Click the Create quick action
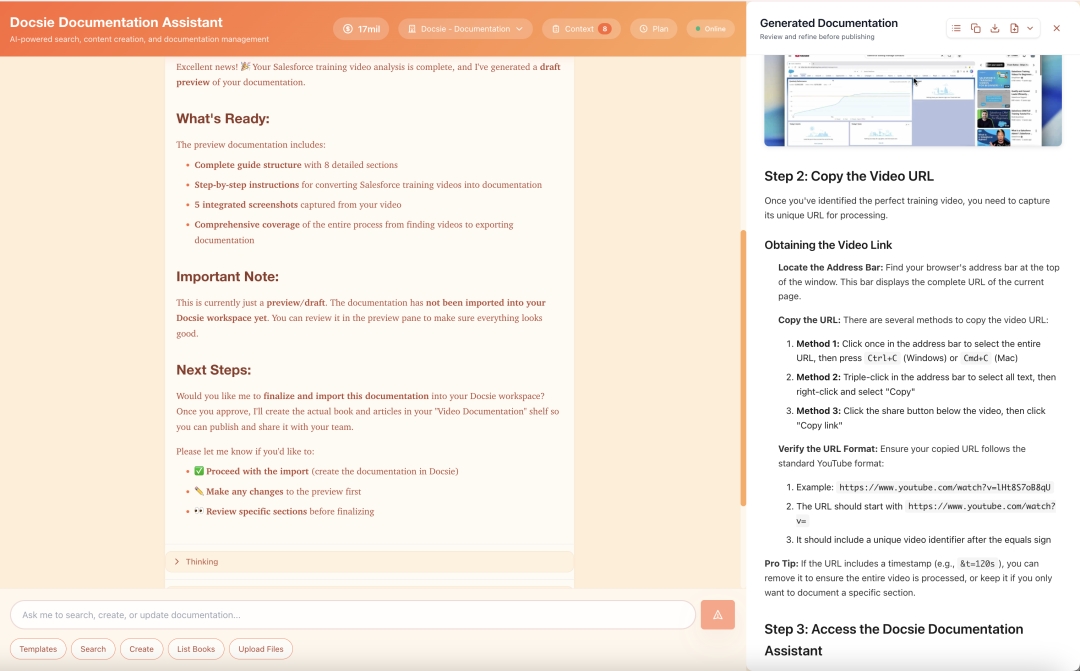 (141, 649)
